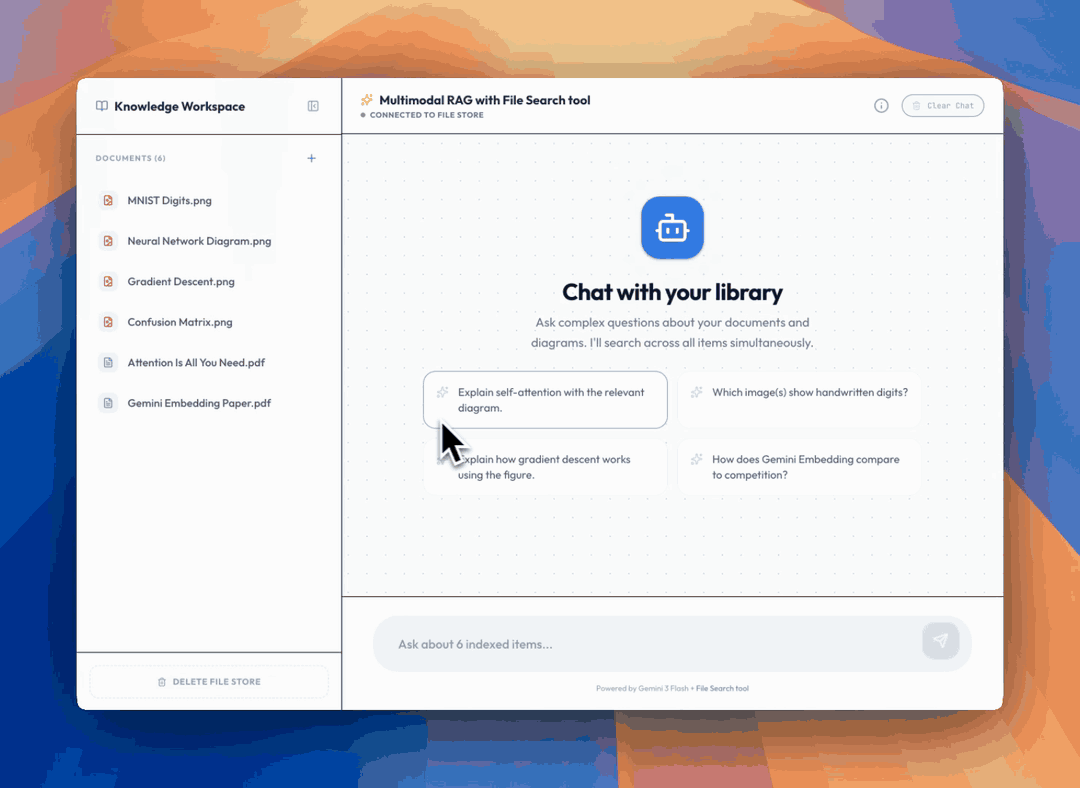Click the sparkle icon beside Multimodal RAG title
Viewport: 1080px width, 788px height.
366,100
